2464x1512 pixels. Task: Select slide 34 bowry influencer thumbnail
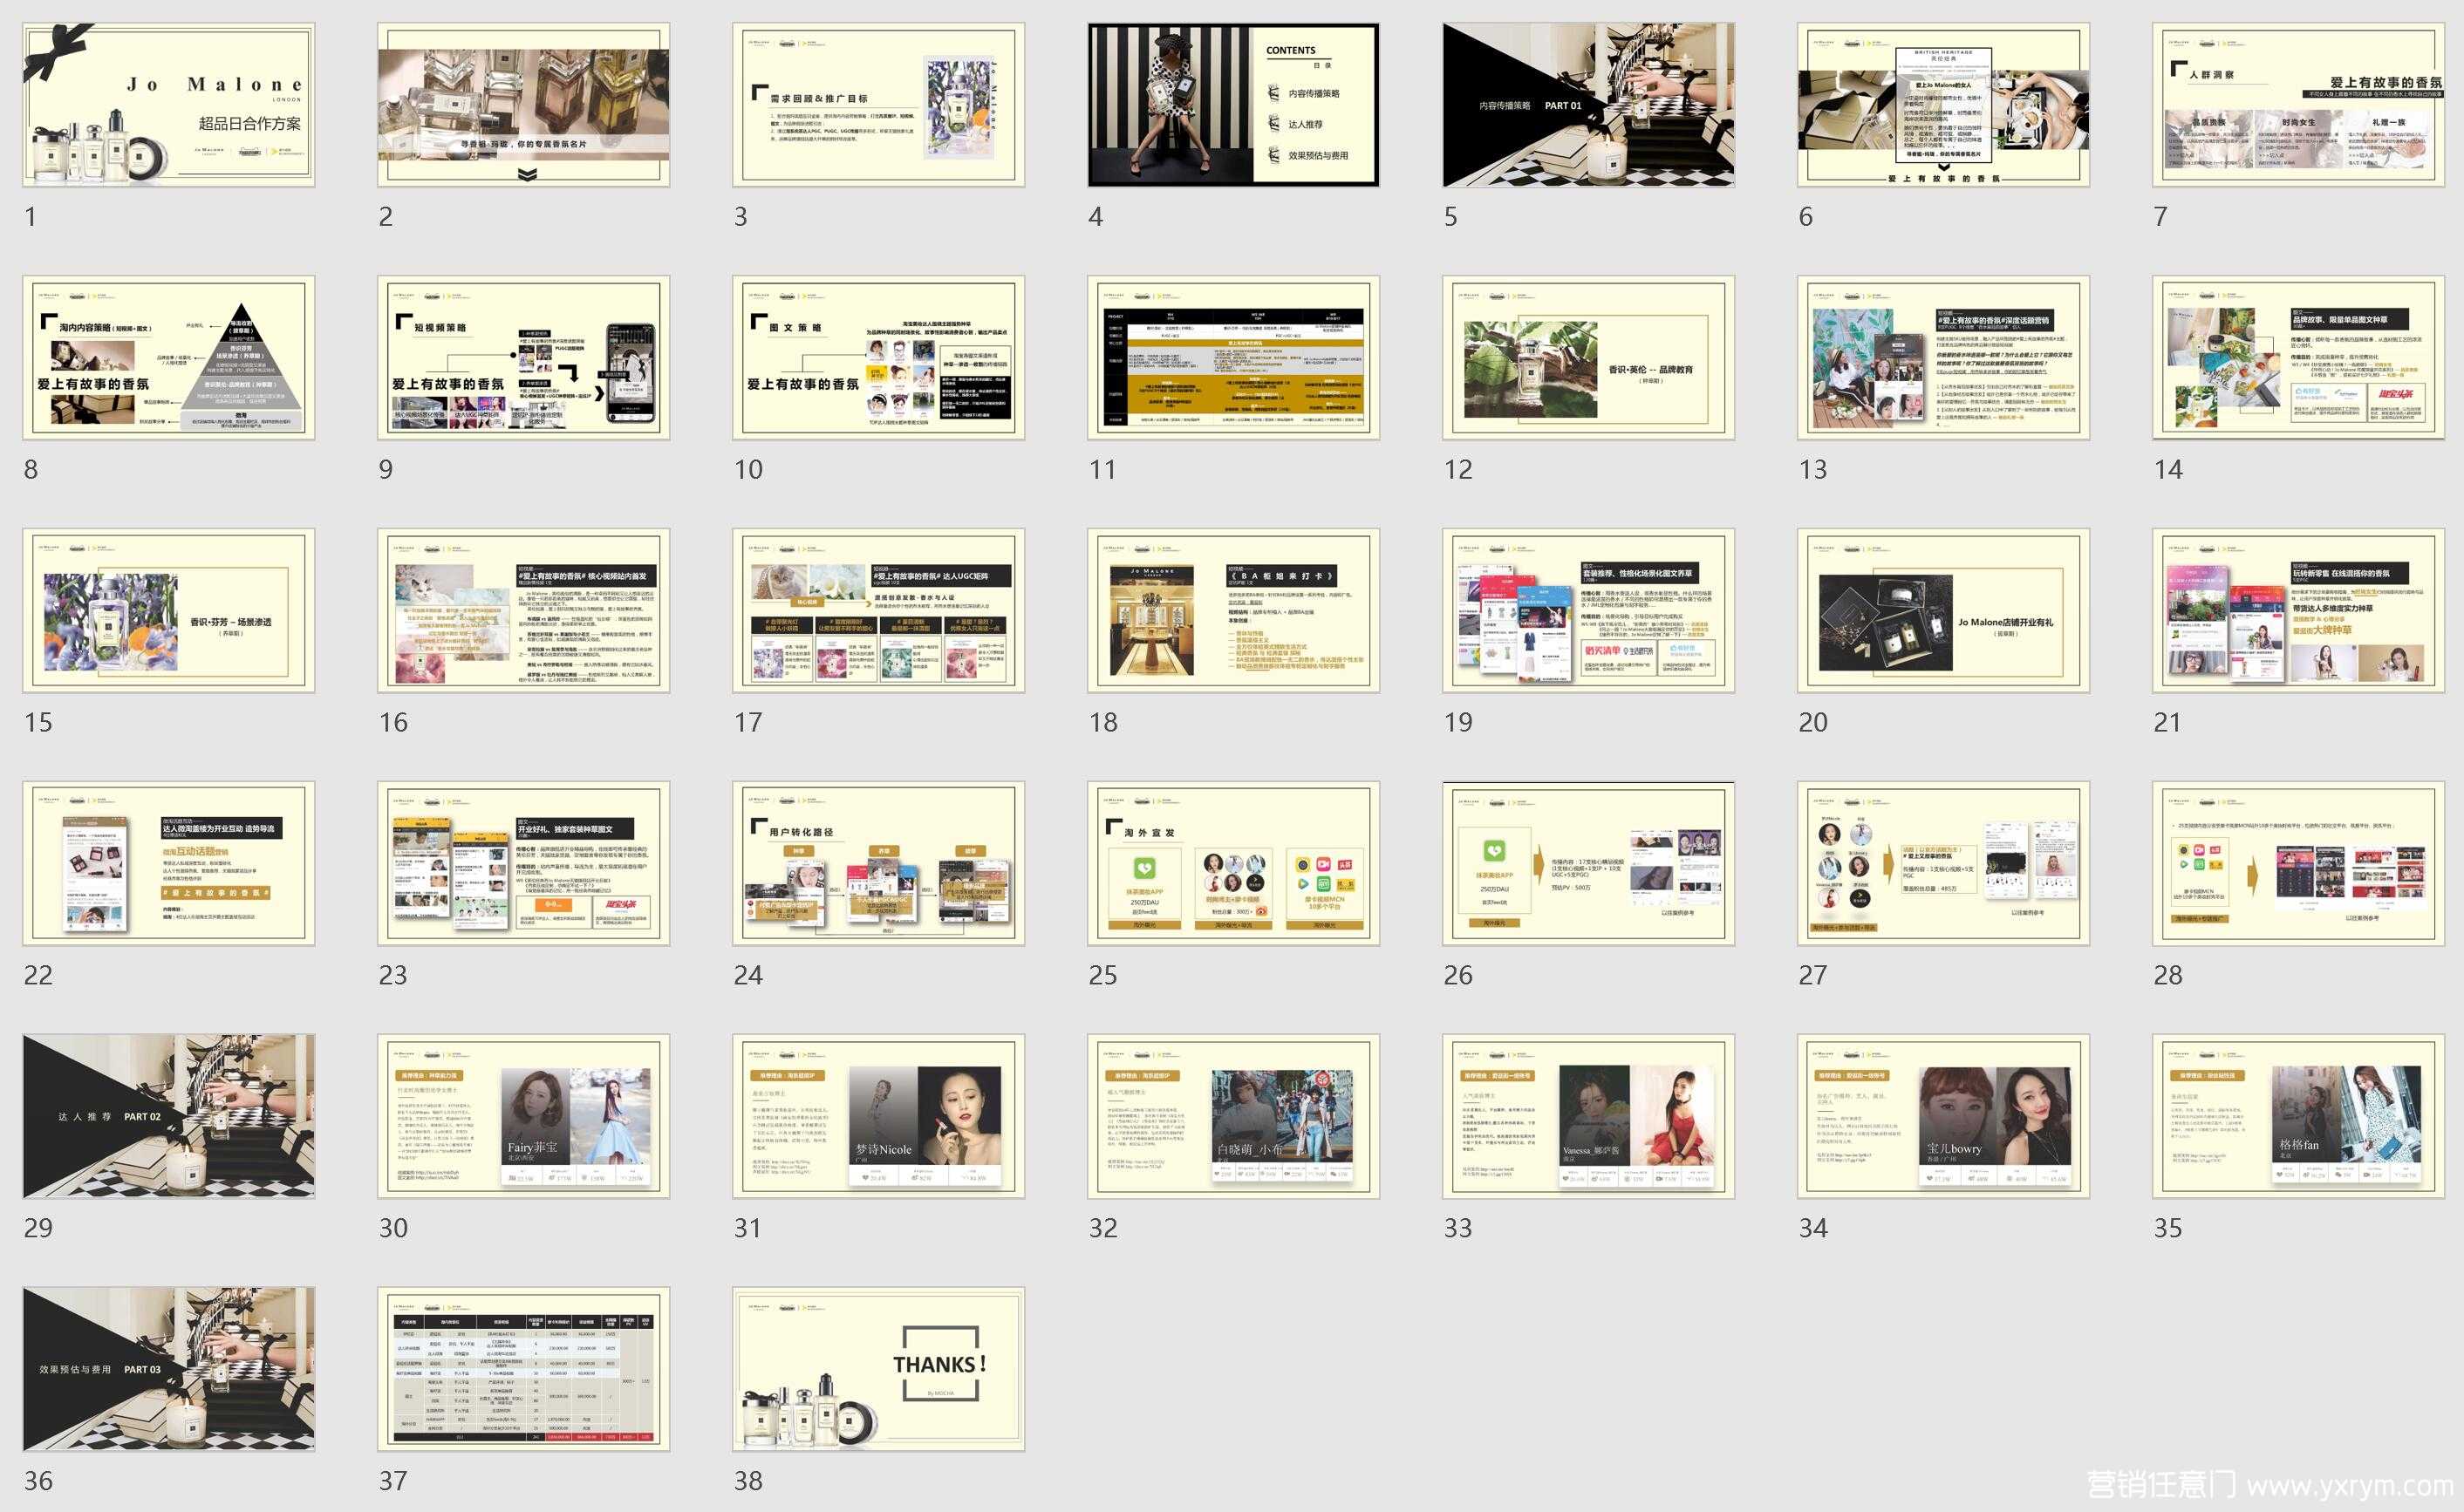point(1944,1117)
